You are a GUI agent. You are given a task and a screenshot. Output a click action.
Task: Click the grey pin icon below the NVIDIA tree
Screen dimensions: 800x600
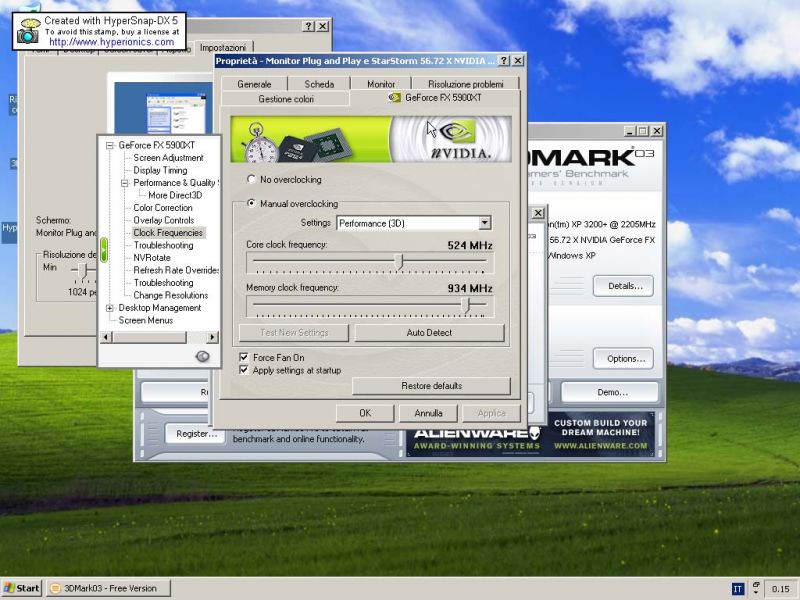(x=203, y=356)
